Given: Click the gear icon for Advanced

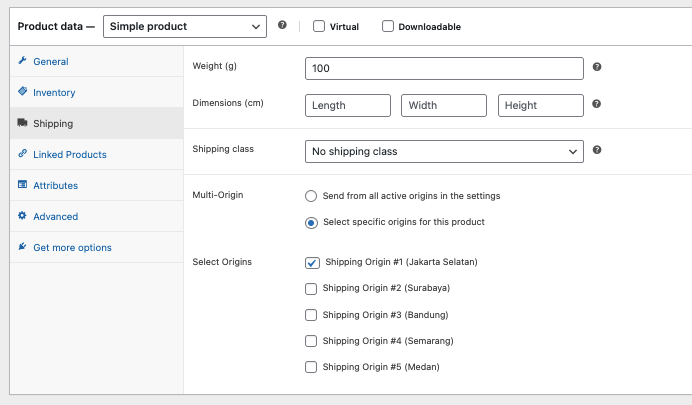Looking at the screenshot, I should pos(22,216).
